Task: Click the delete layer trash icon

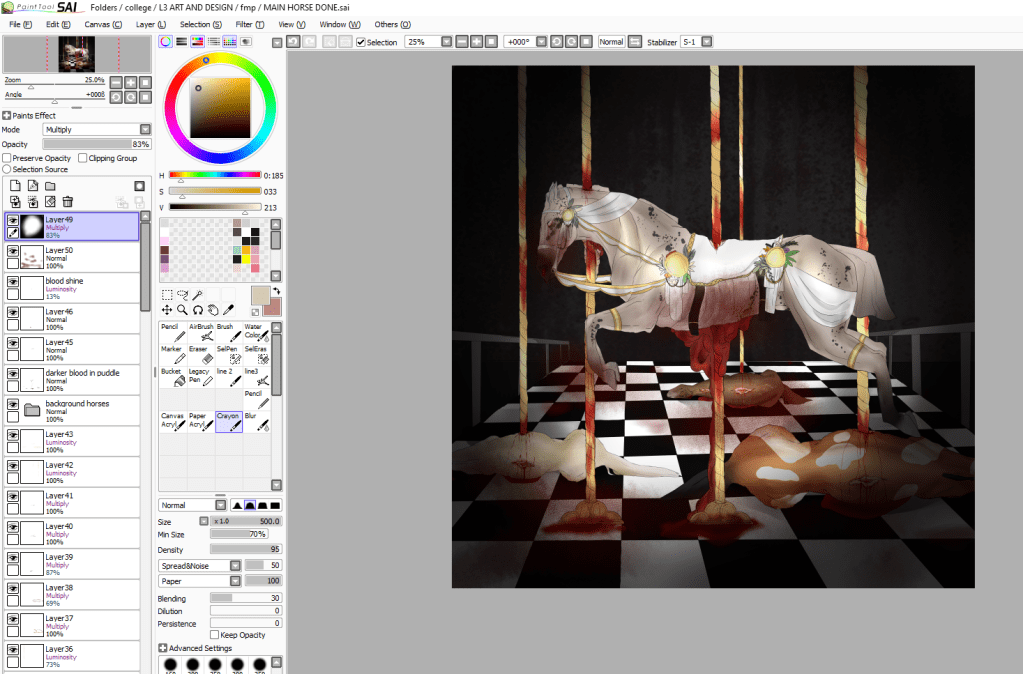Action: click(68, 202)
